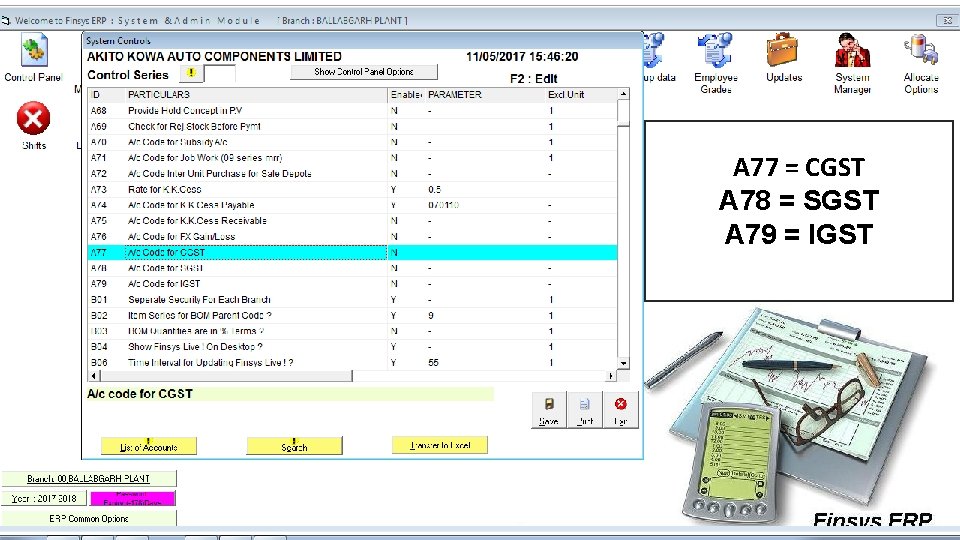Select row B01 Separate Security For Each Branch
The height and width of the screenshot is (540, 960).
pos(353,300)
